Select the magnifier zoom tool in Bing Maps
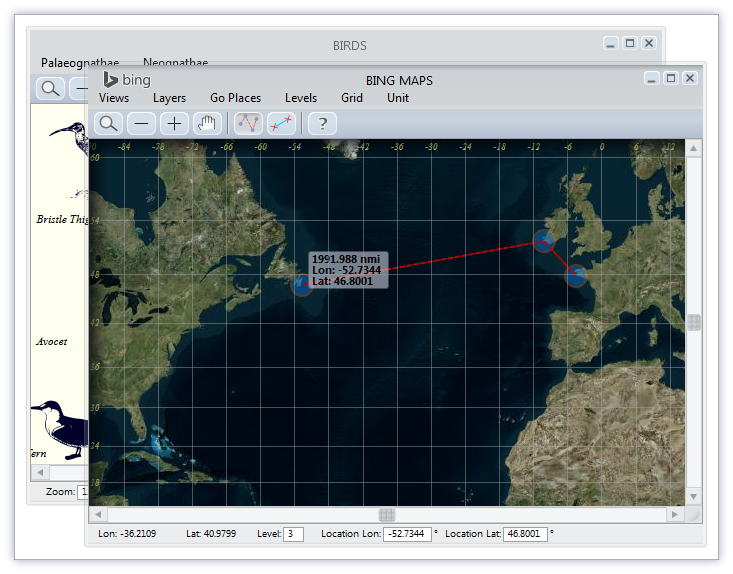 tap(108, 124)
